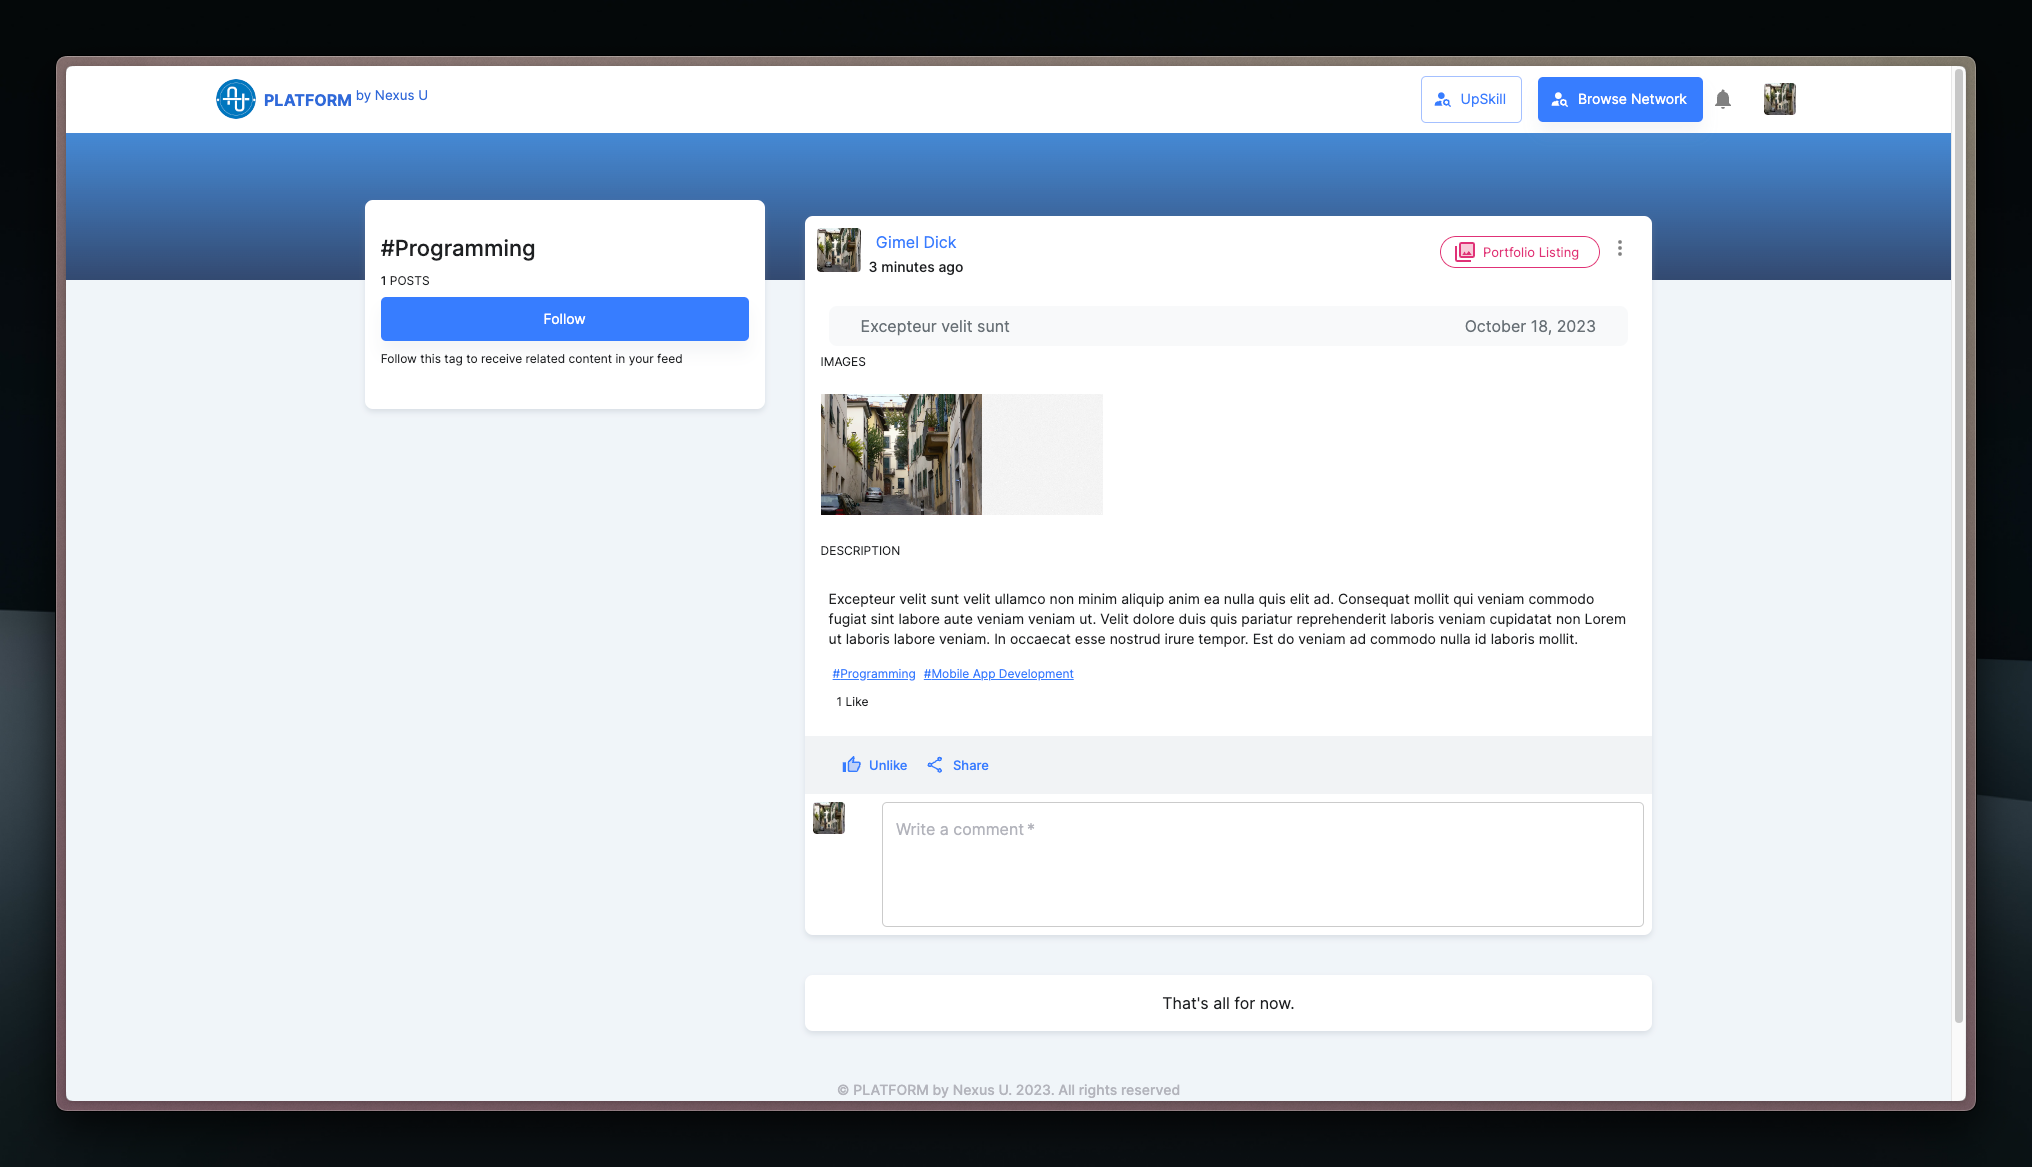The image size is (2032, 1167).
Task: Open Gimel Dick's profile link
Action: (915, 242)
